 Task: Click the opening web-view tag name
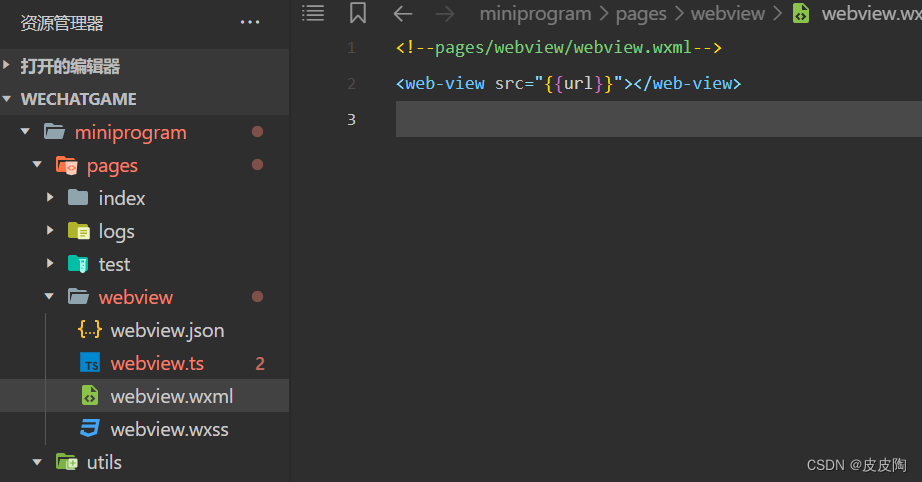coord(445,83)
